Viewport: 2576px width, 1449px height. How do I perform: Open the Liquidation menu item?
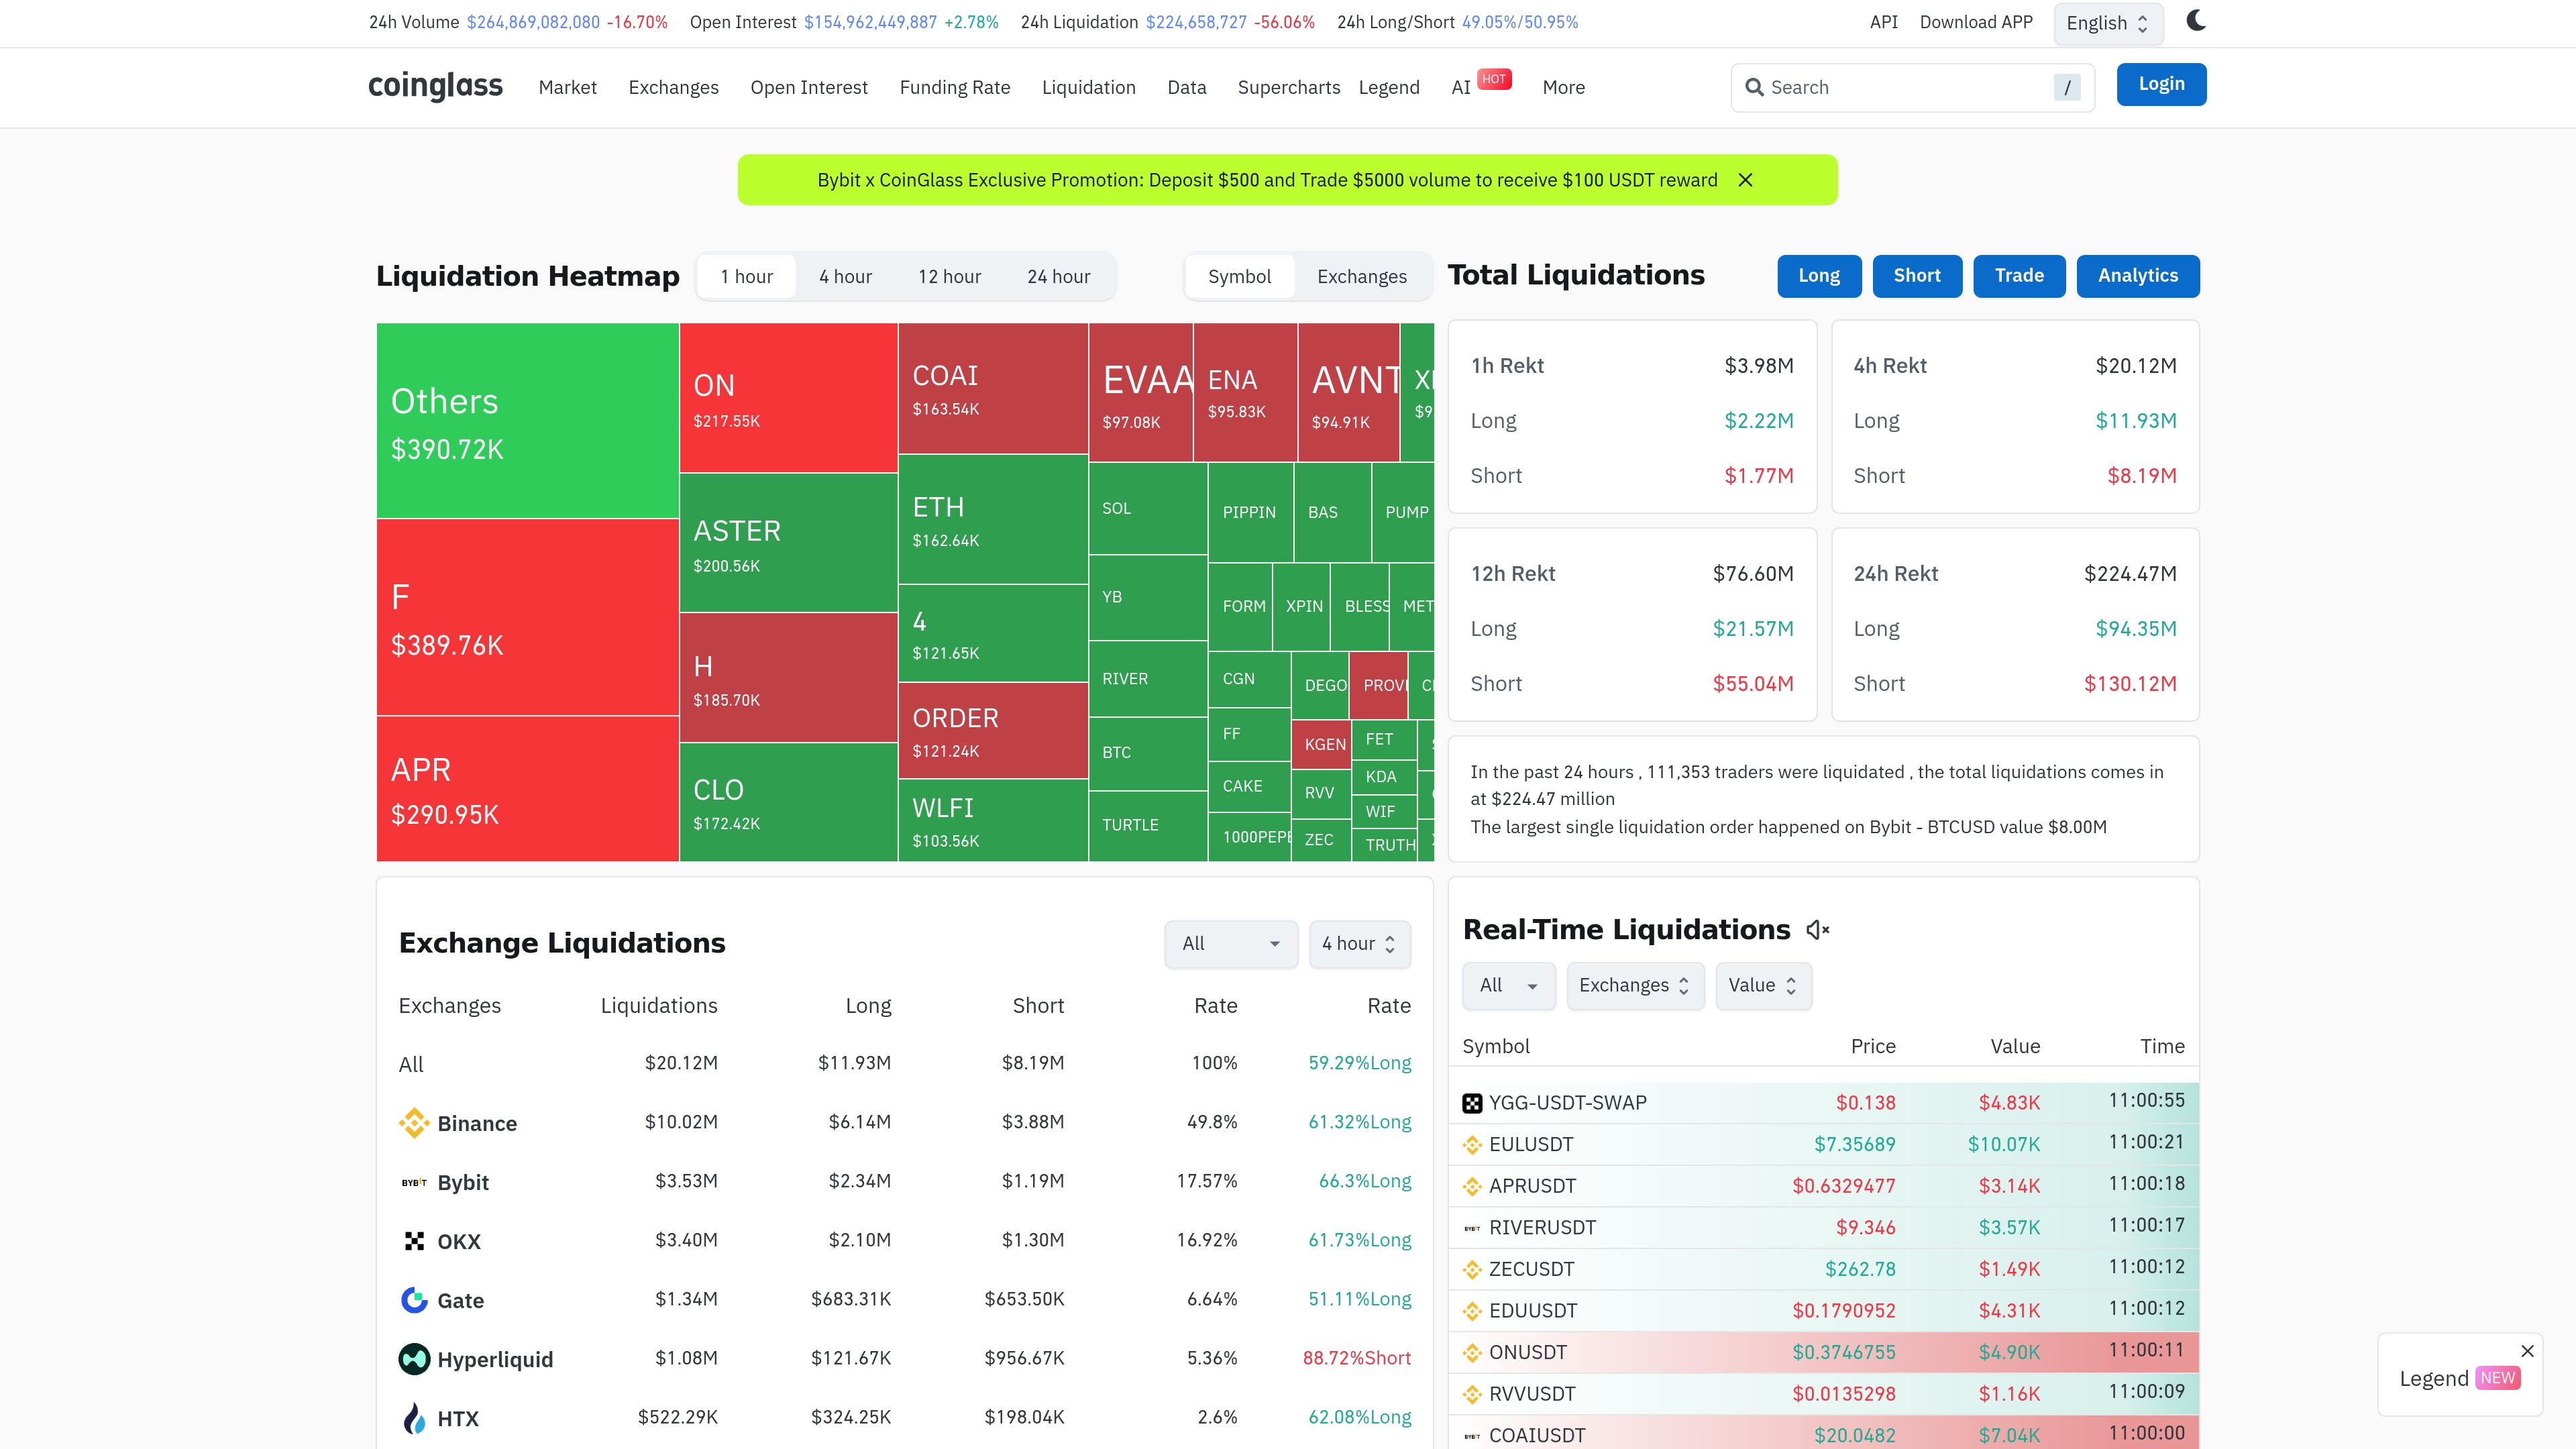pos(1088,87)
